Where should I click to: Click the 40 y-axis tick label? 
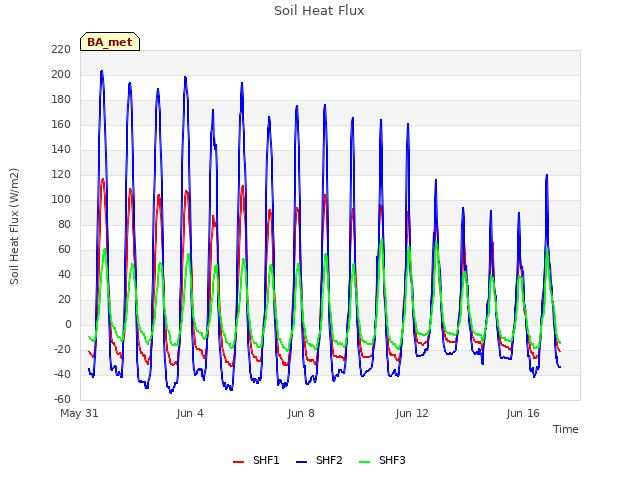pyautogui.click(x=64, y=275)
